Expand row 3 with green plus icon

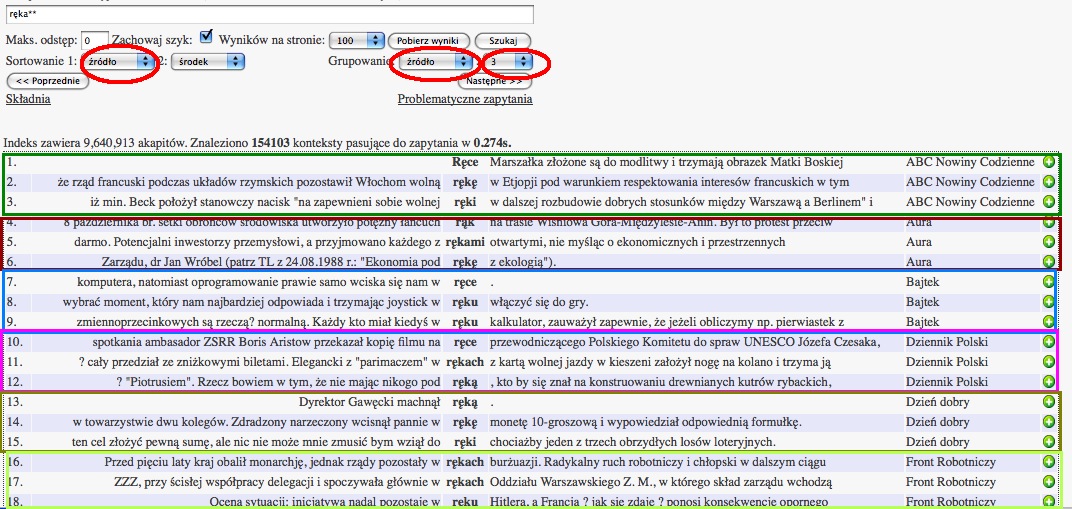(1048, 202)
